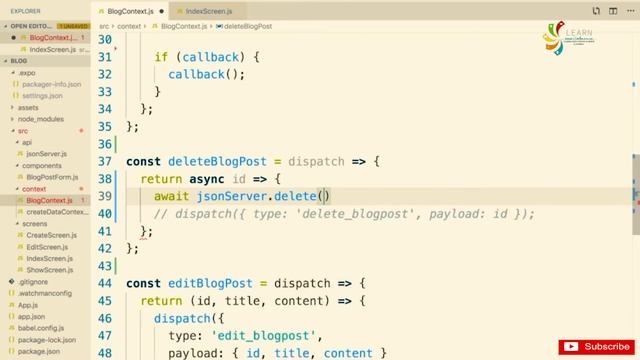
Task: Click the '1 UNSAVED' badge
Action: [73, 26]
